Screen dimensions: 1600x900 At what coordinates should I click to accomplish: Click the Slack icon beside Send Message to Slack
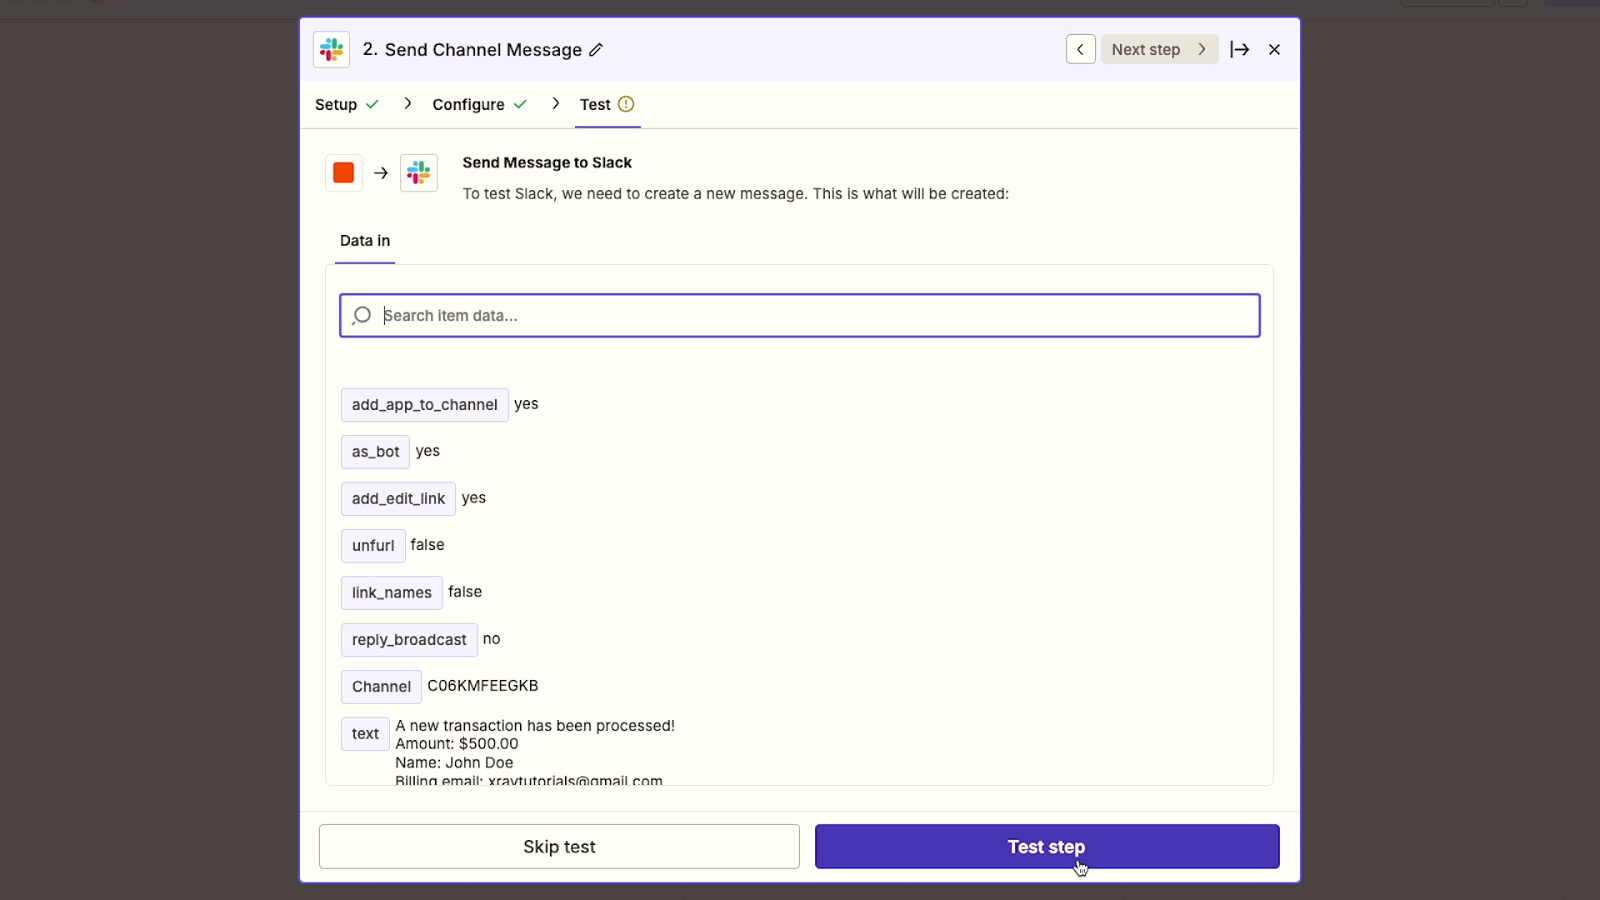[x=418, y=173]
